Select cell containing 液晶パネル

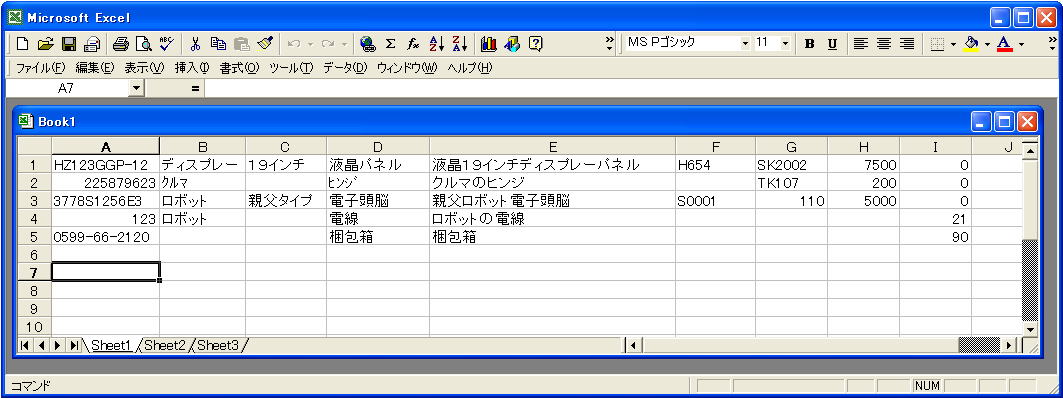coord(378,165)
